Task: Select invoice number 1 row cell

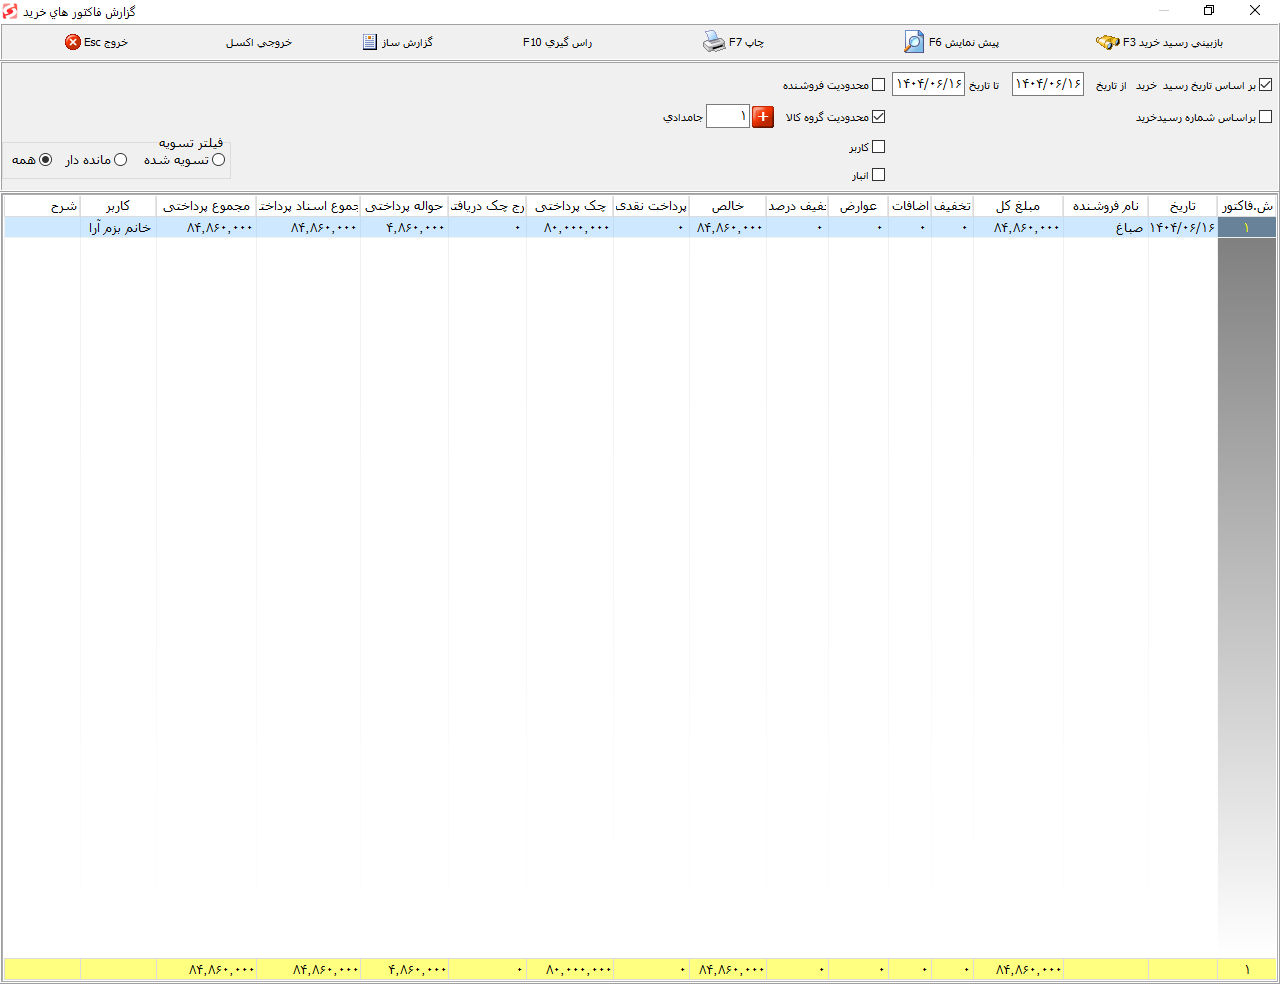Action: tap(1247, 228)
